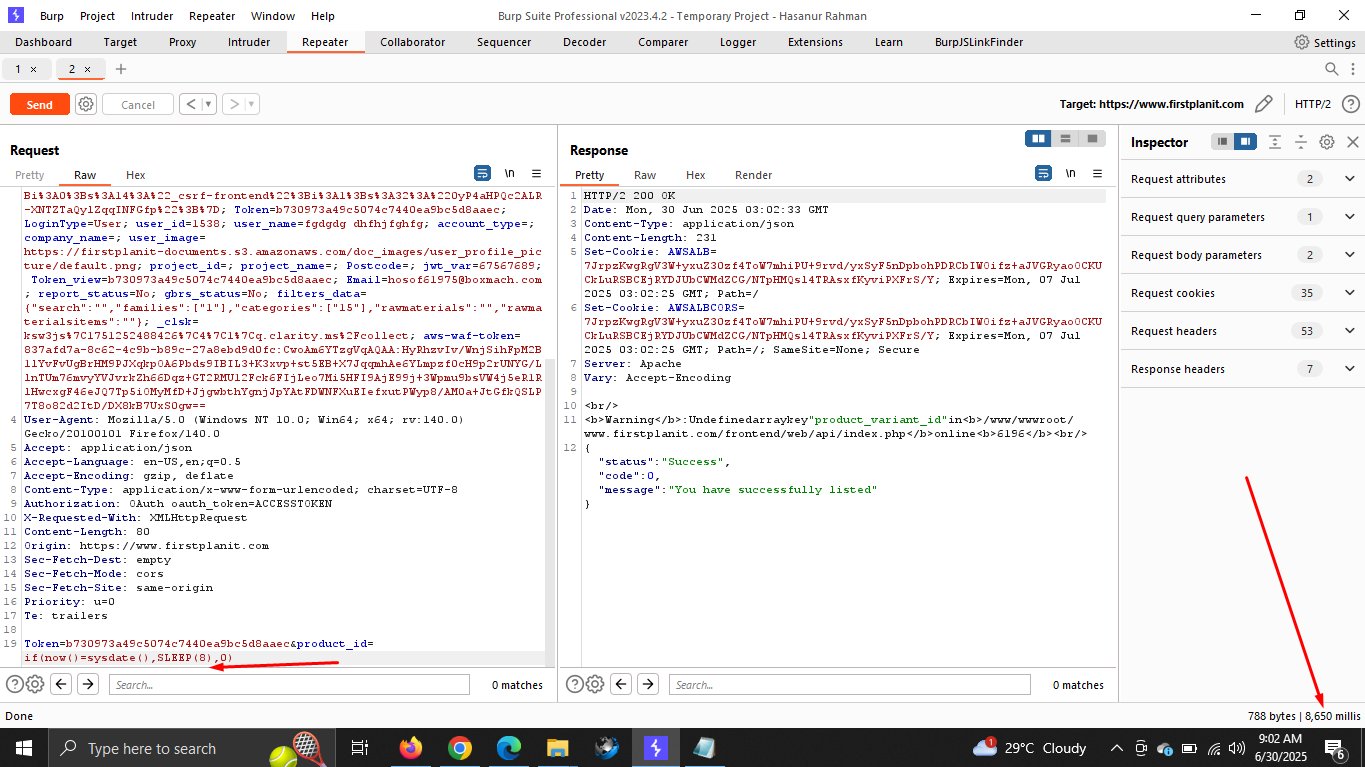Switch Response view to Render
1365x767 pixels.
753,175
